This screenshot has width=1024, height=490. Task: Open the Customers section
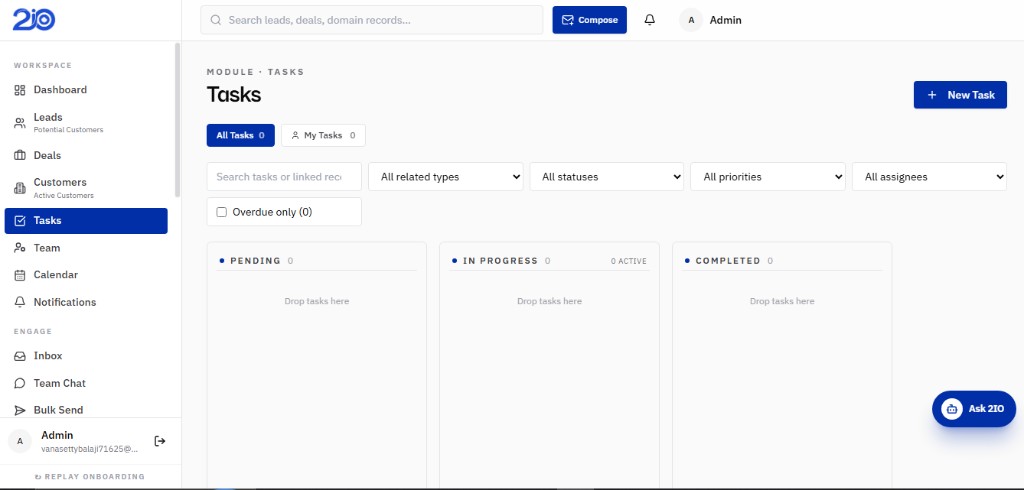86,188
